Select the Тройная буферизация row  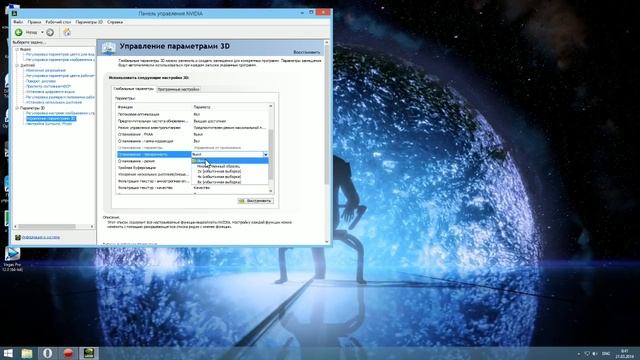coord(154,168)
